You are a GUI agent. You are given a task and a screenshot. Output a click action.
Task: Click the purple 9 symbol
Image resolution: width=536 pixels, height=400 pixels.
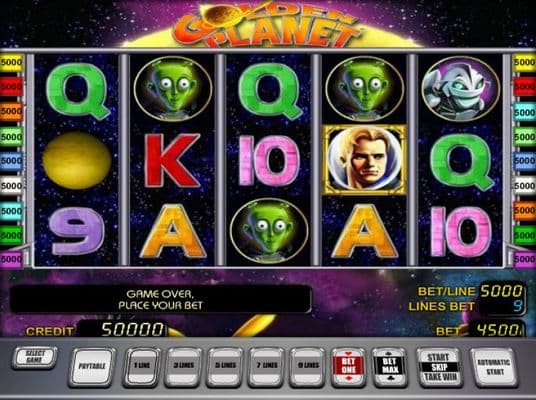(76, 231)
